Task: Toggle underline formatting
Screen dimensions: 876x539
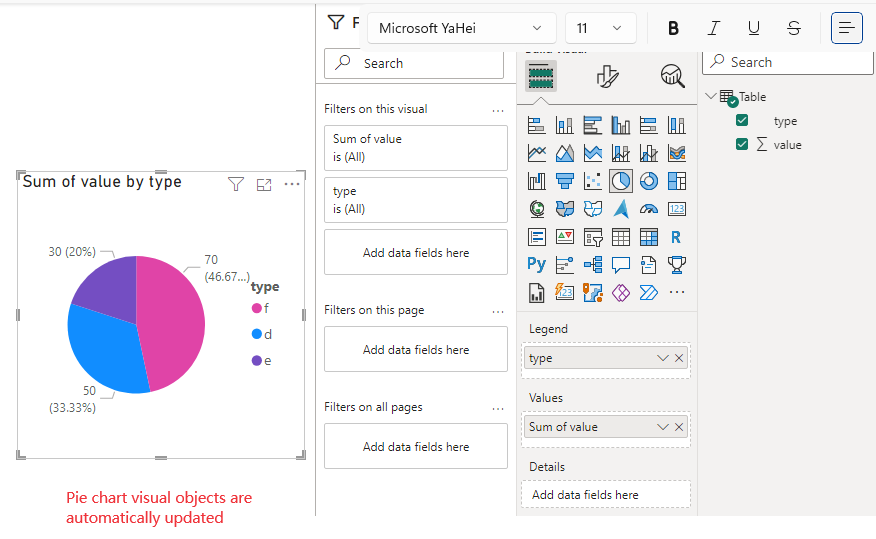Action: pyautogui.click(x=754, y=28)
